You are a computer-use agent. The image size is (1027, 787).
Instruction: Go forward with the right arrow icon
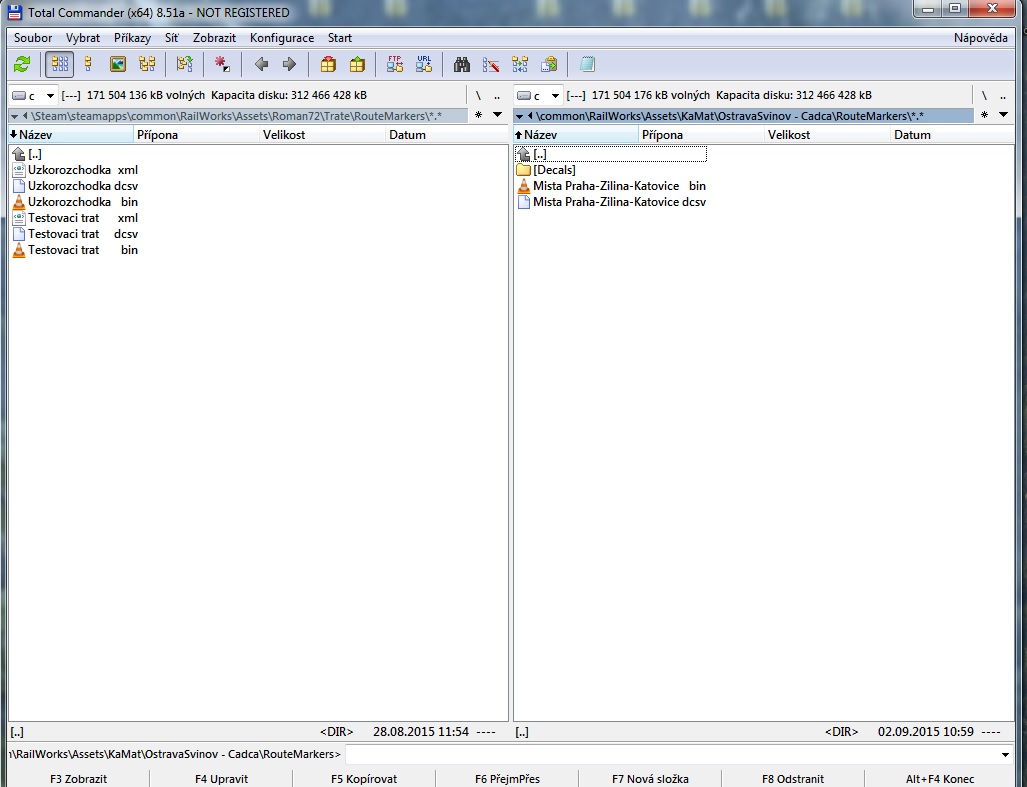tap(289, 64)
